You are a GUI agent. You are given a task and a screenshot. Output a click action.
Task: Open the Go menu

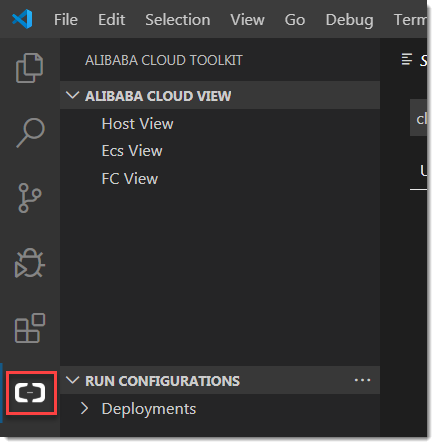[x=295, y=20]
